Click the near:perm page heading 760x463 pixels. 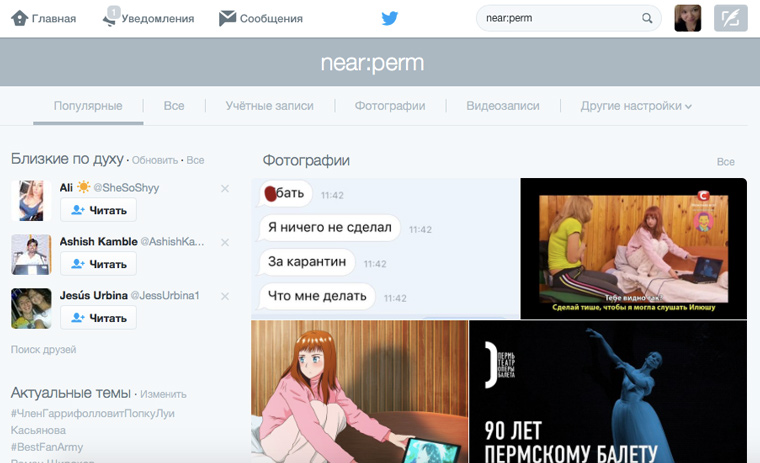pyautogui.click(x=372, y=63)
